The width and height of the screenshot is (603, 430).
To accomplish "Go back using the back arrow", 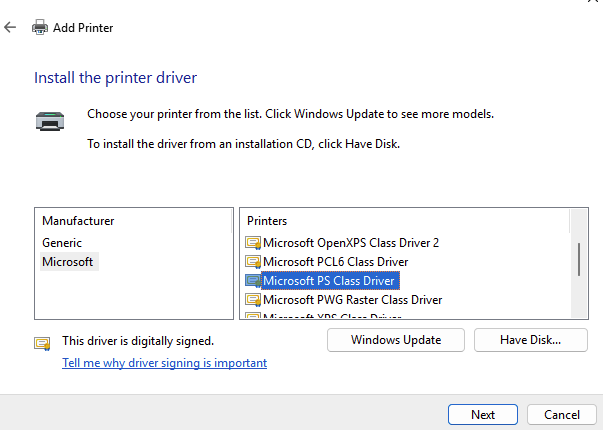I will [11, 28].
